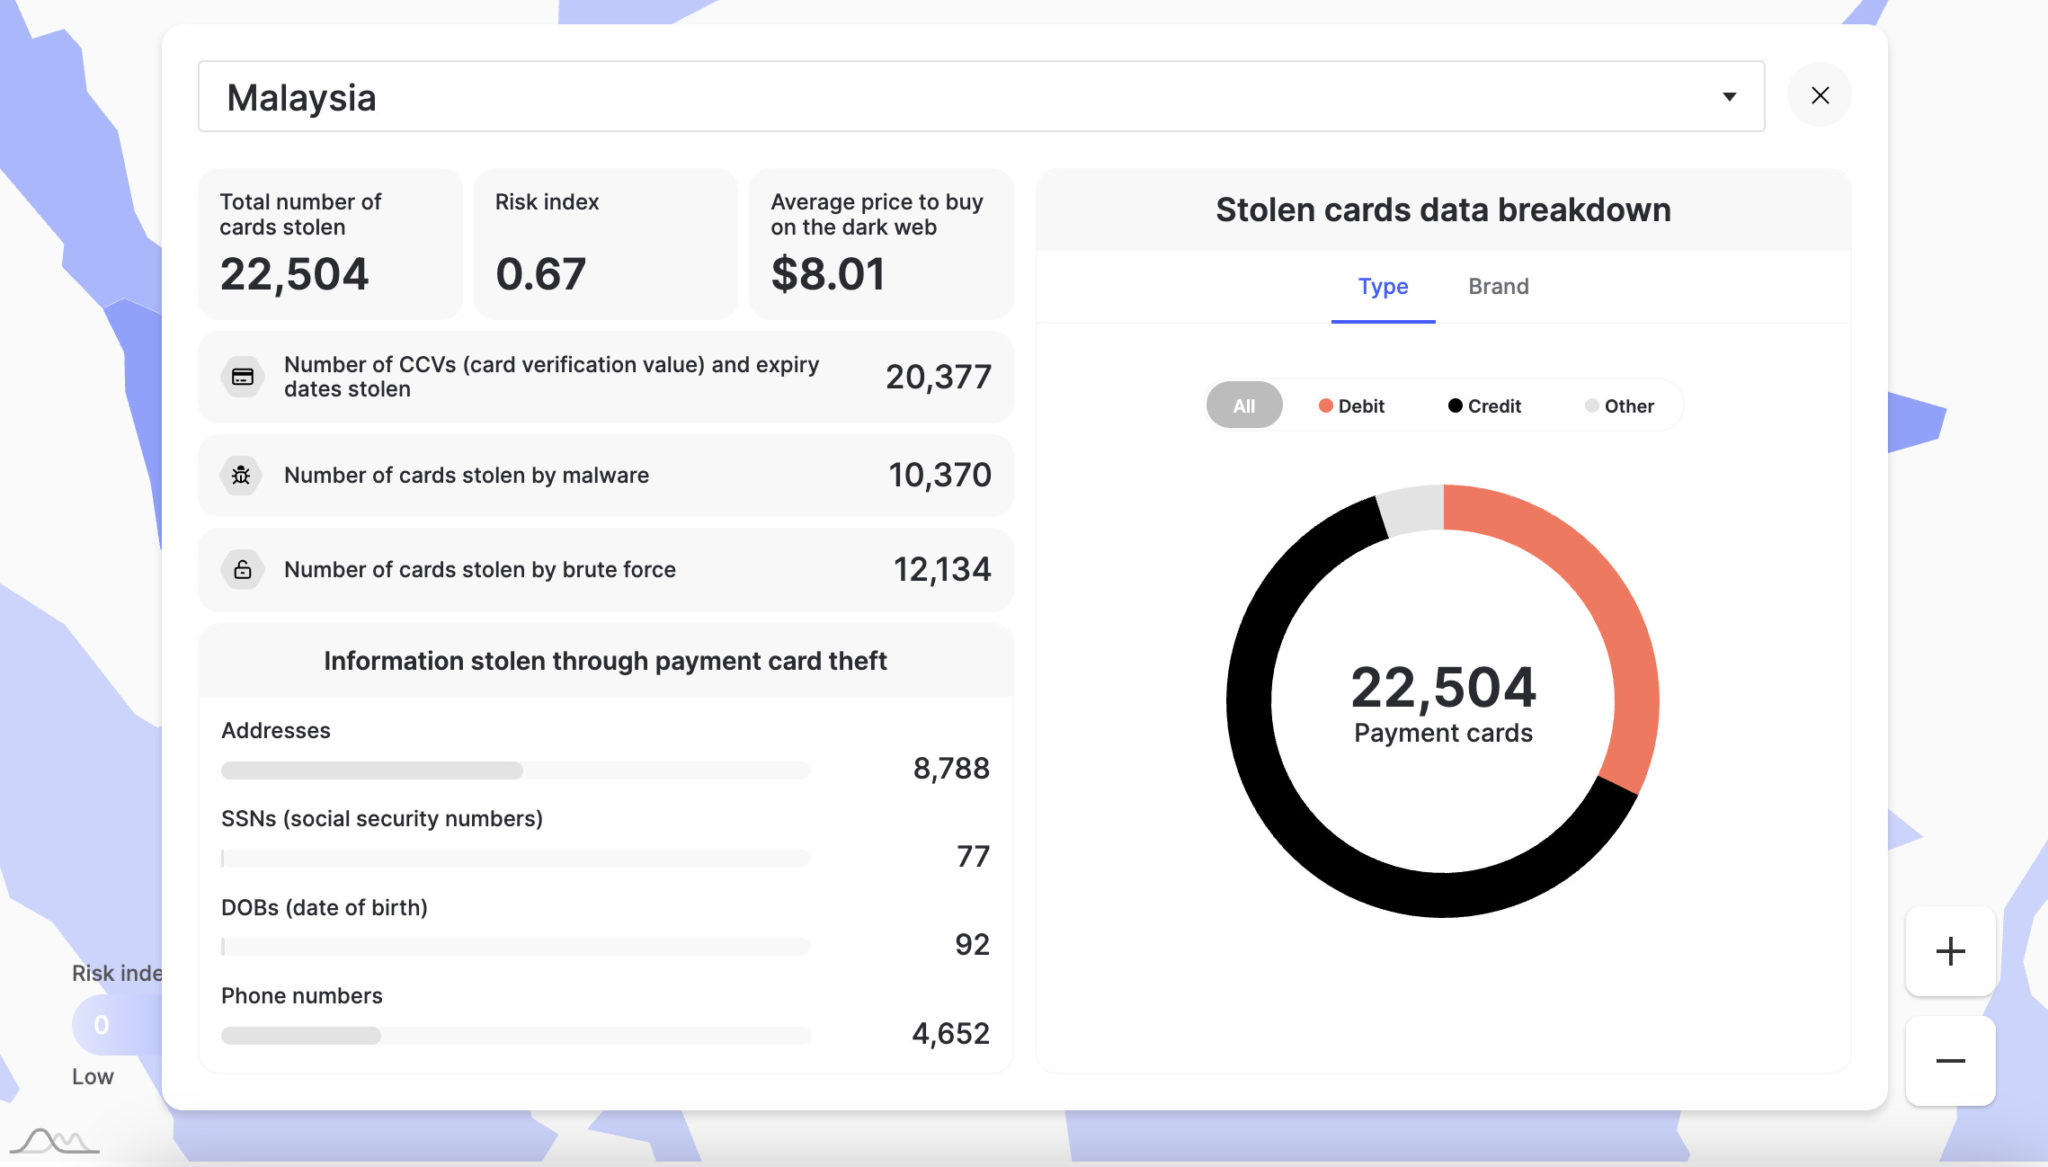Click the malware bug icon
Image resolution: width=2048 pixels, height=1167 pixels.
(x=242, y=475)
